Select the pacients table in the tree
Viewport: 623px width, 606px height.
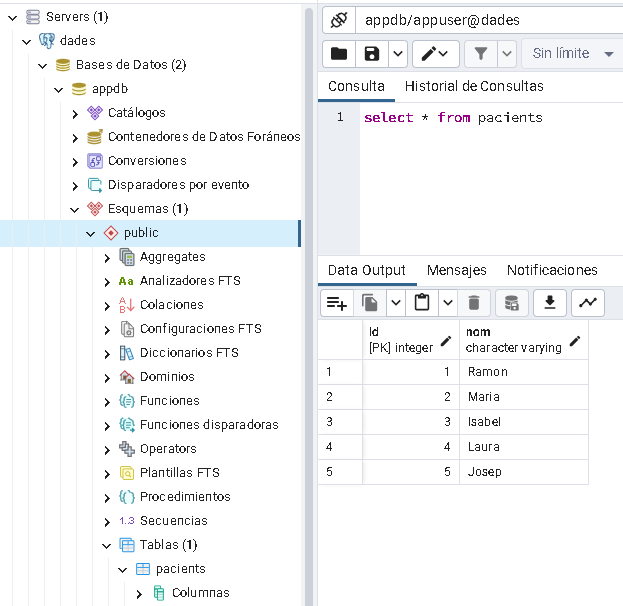(x=180, y=569)
